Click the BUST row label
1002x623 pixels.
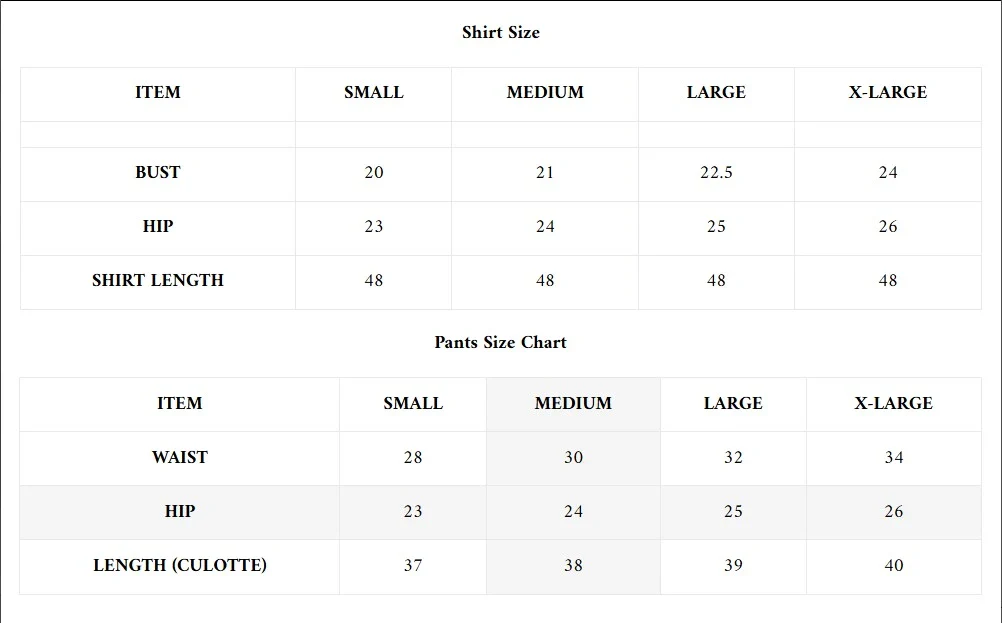pos(158,172)
